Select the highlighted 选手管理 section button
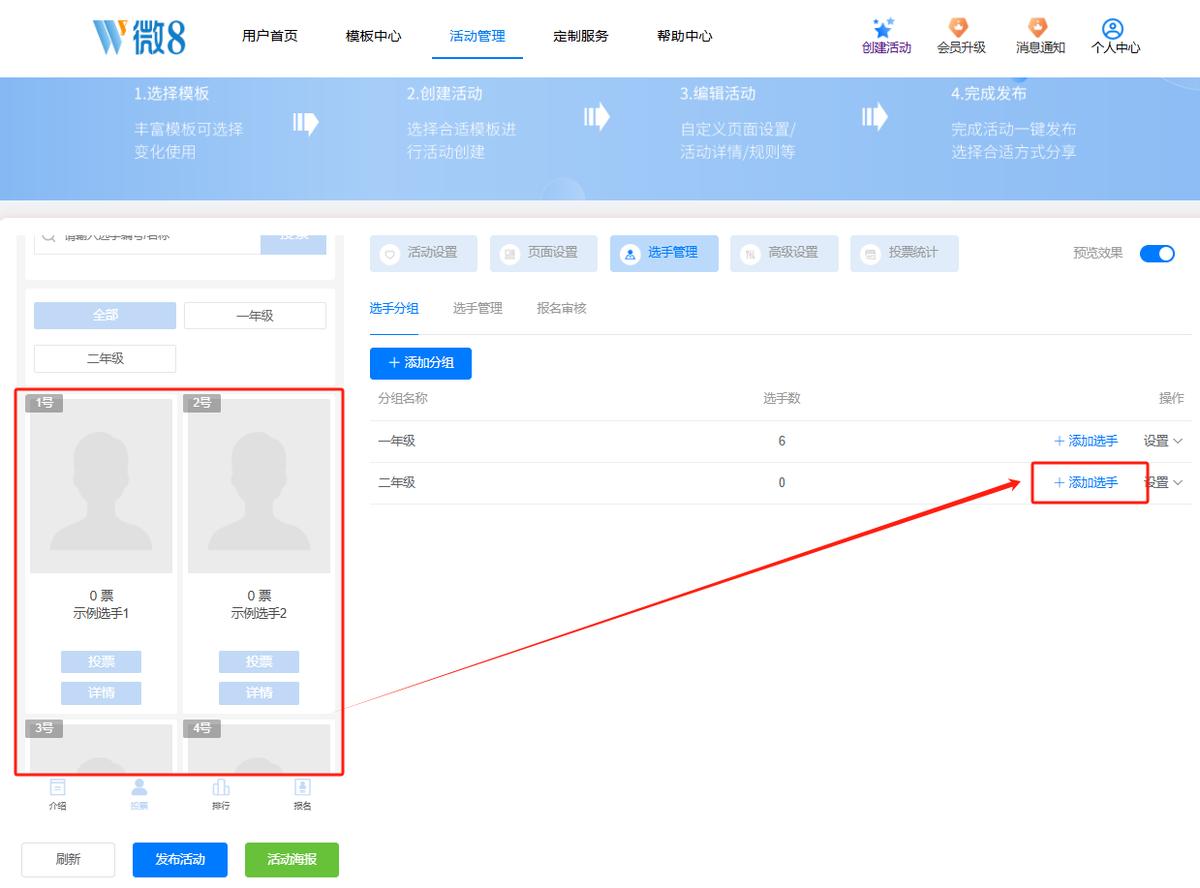This screenshot has width=1200, height=888. pyautogui.click(x=664, y=254)
